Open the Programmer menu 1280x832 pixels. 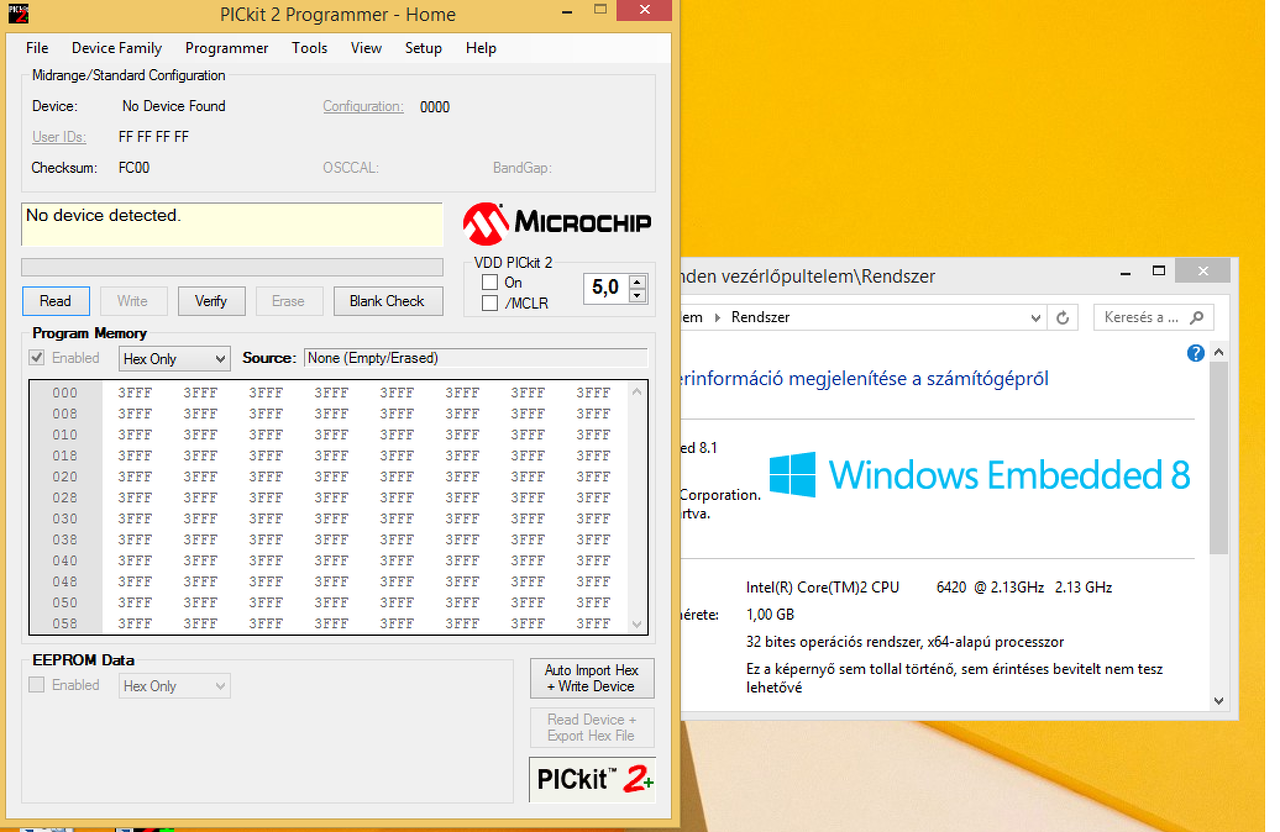click(227, 48)
